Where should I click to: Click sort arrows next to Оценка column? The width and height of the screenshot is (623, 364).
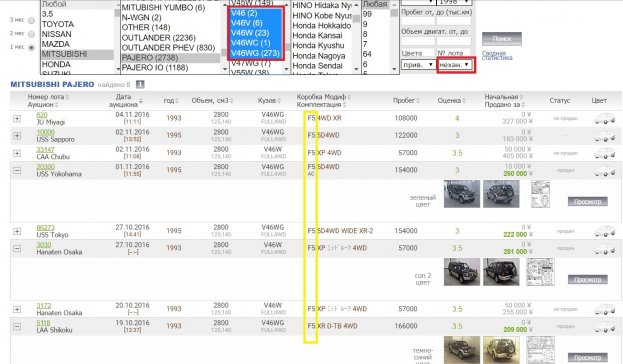[464, 101]
